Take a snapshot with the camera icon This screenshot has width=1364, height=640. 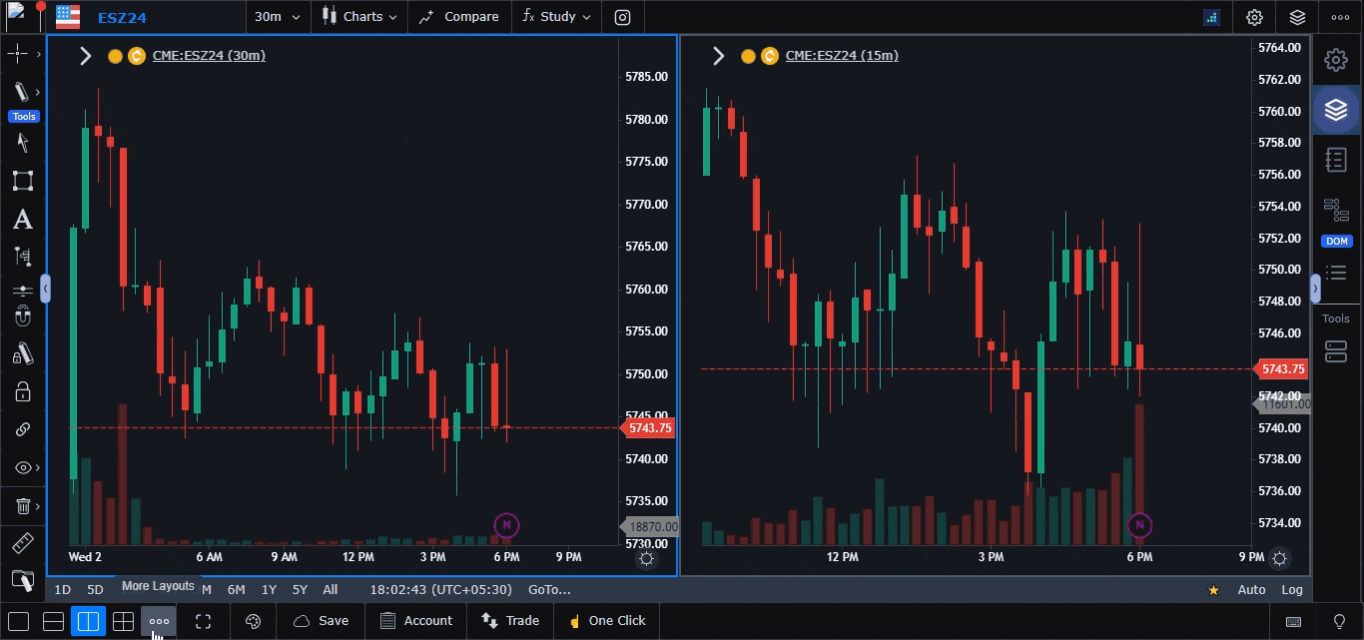(623, 17)
